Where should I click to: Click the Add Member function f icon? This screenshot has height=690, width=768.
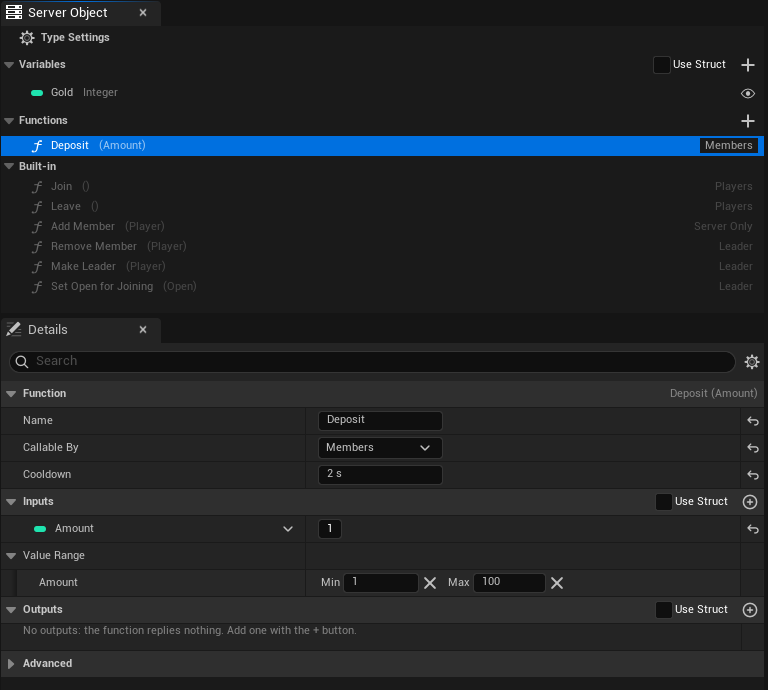[x=37, y=227]
